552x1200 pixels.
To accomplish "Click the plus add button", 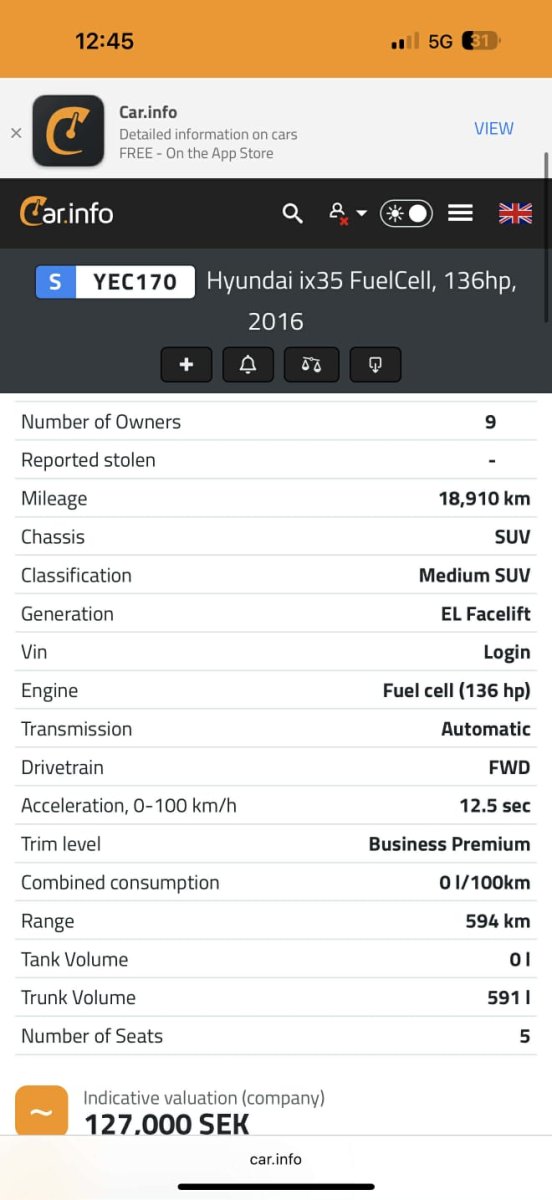I will 186,365.
